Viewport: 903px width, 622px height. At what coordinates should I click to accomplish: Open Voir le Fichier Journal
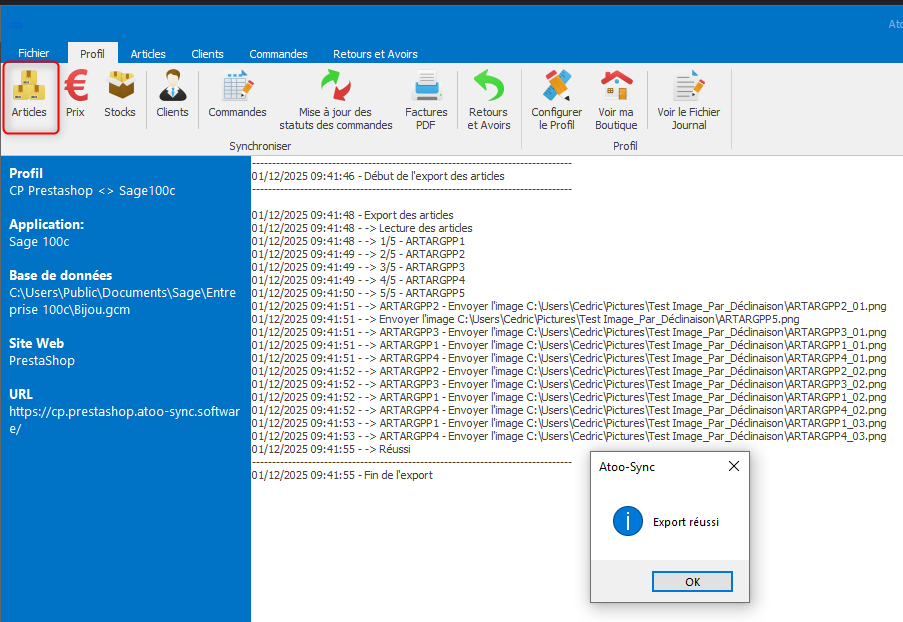pos(689,100)
